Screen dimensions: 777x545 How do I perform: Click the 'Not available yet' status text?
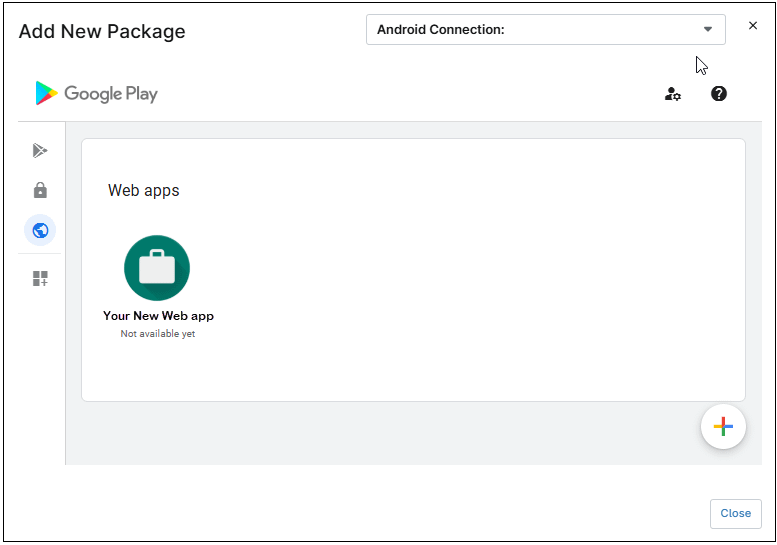tap(158, 334)
